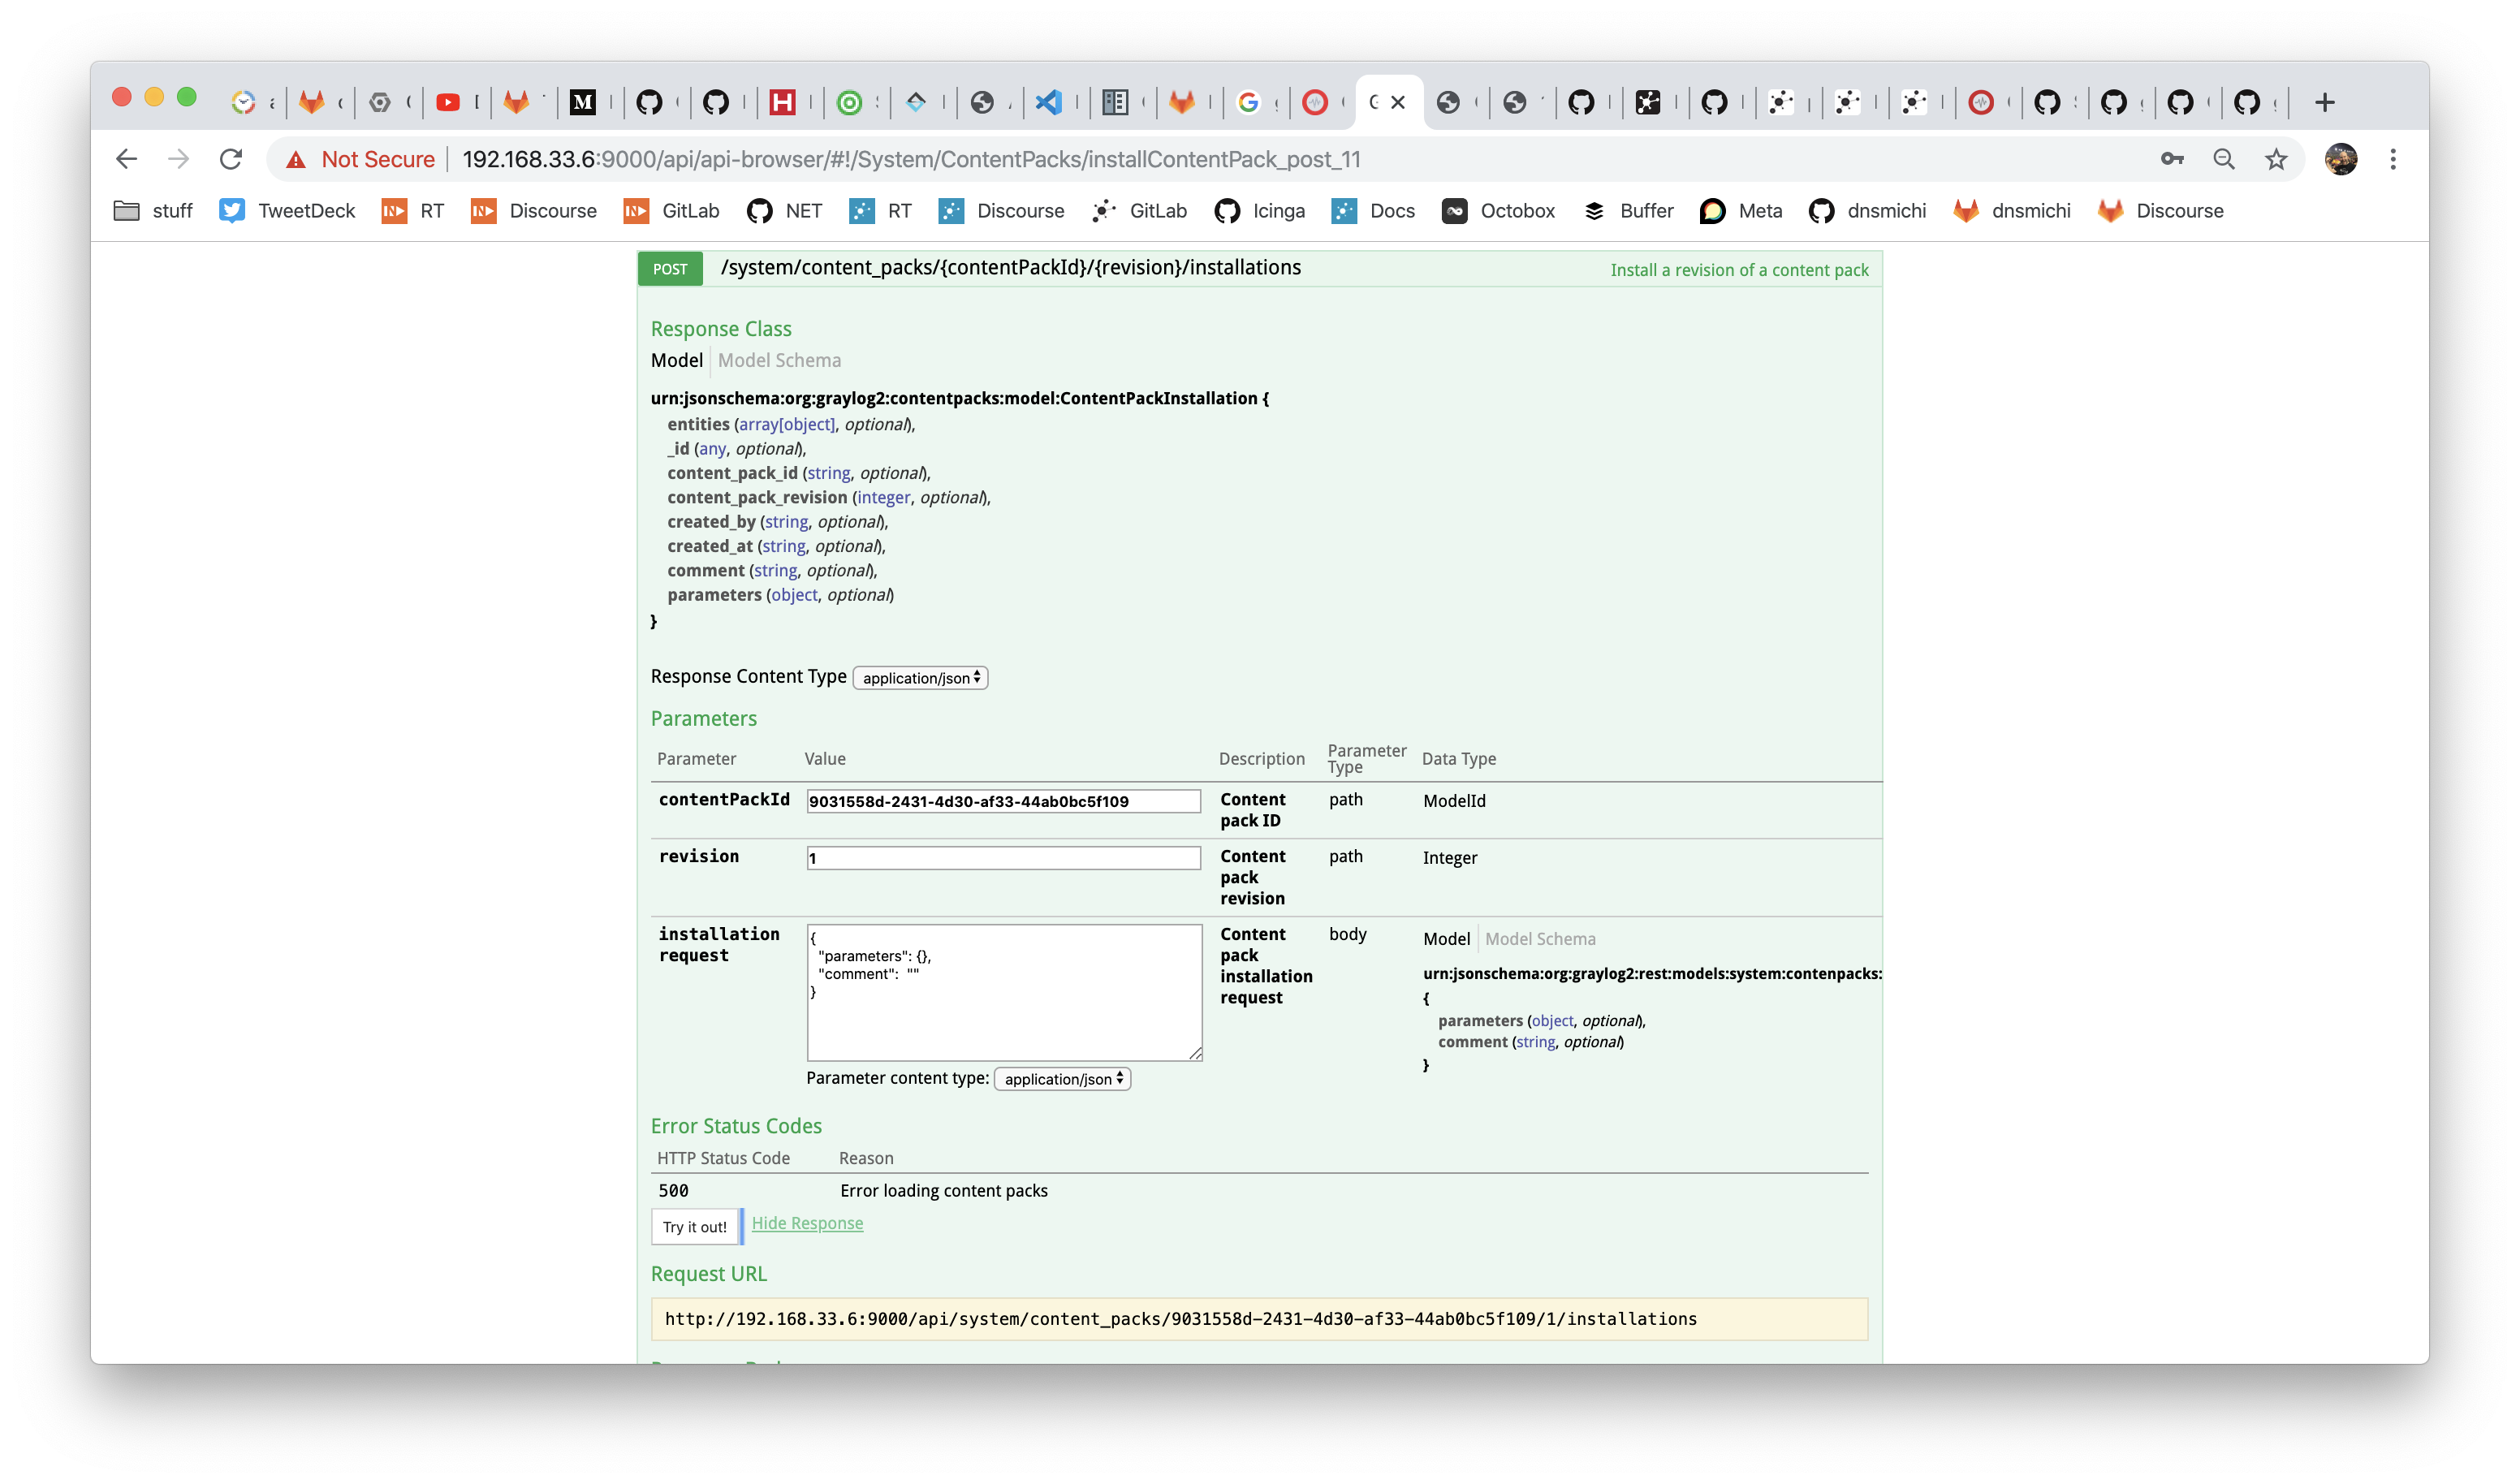This screenshot has height=1484, width=2520.
Task: Open the Buffer bookmark
Action: (x=1629, y=211)
